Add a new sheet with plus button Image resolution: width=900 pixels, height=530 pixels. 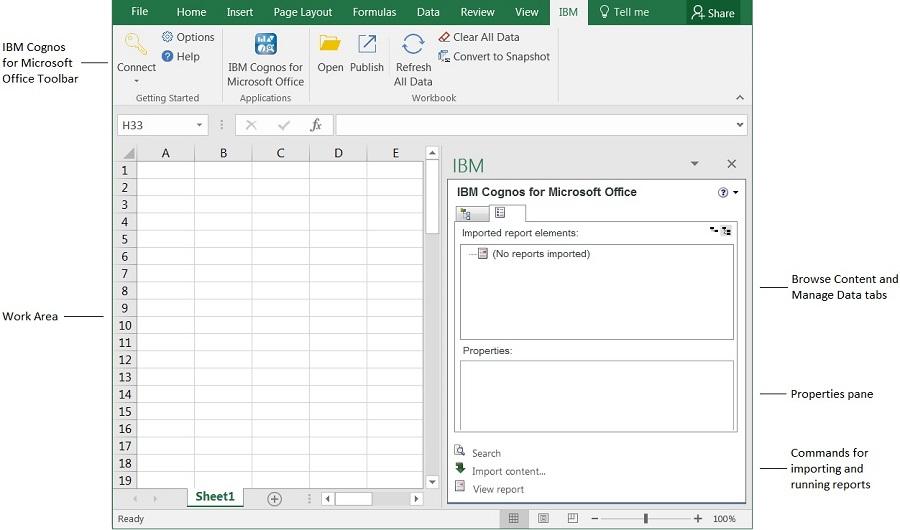[274, 499]
